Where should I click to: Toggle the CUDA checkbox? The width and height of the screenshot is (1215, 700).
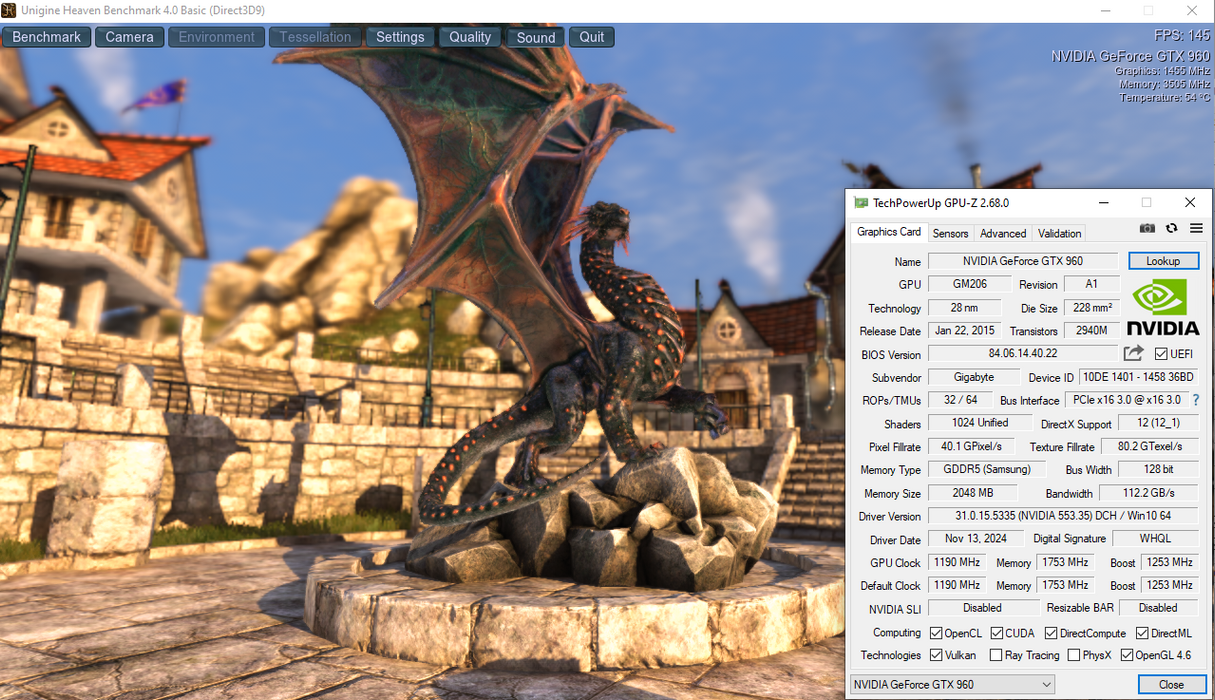pyautogui.click(x=997, y=633)
